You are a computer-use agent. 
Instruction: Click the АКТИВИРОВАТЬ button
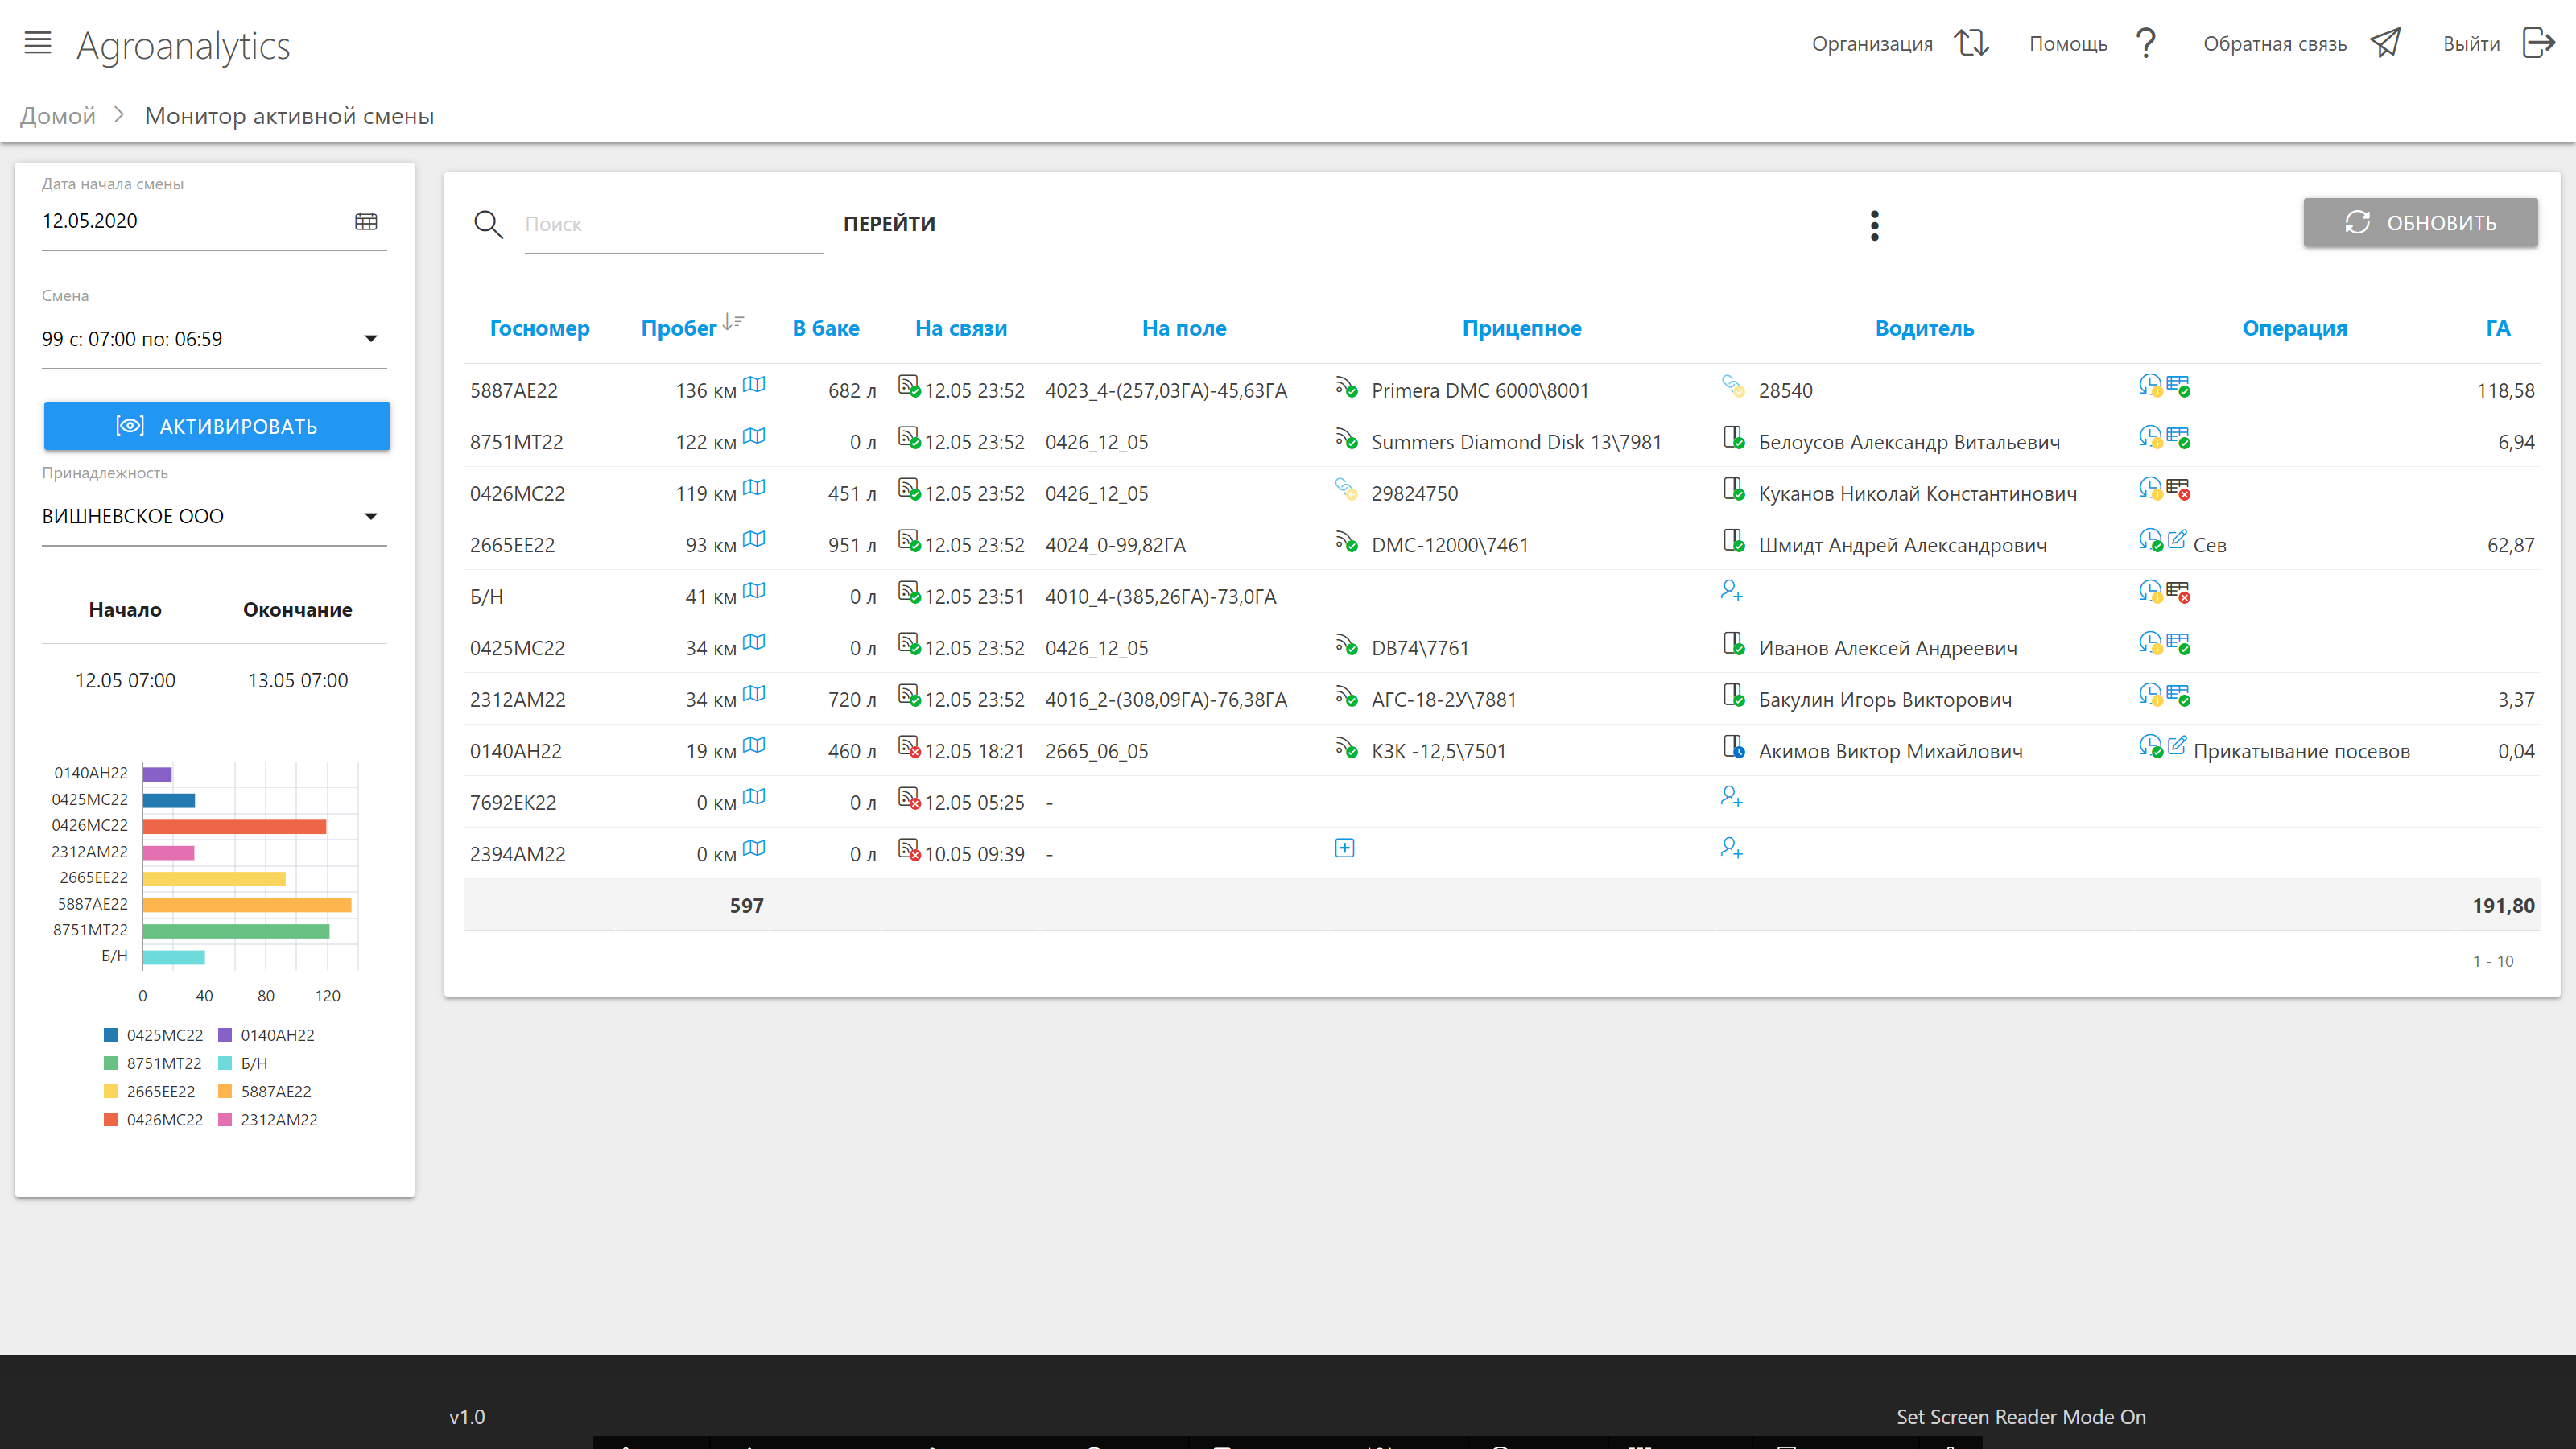tap(217, 426)
